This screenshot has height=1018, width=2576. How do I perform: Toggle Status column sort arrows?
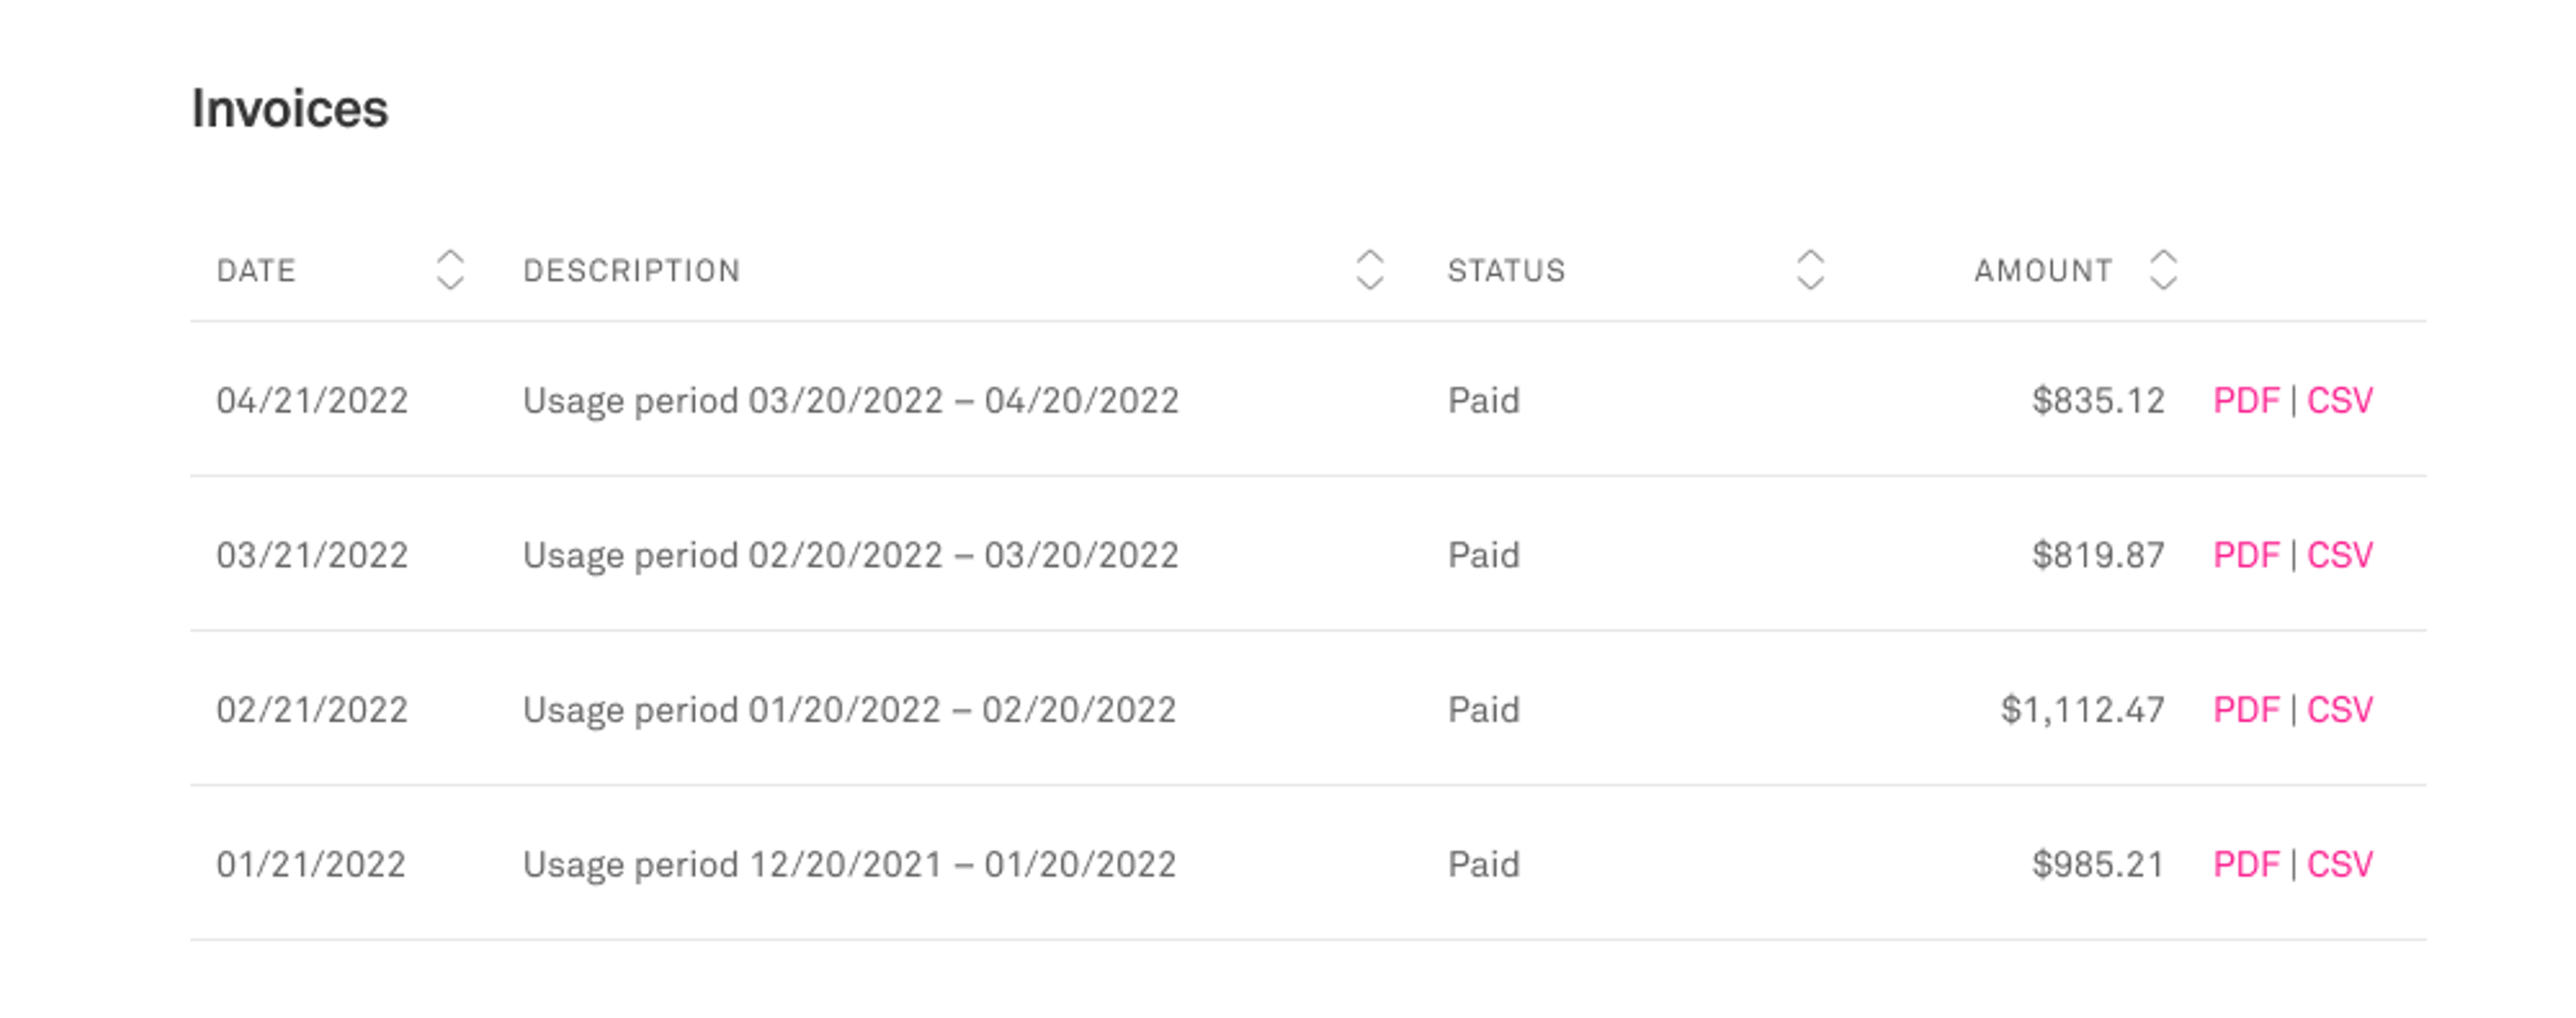click(x=1810, y=270)
